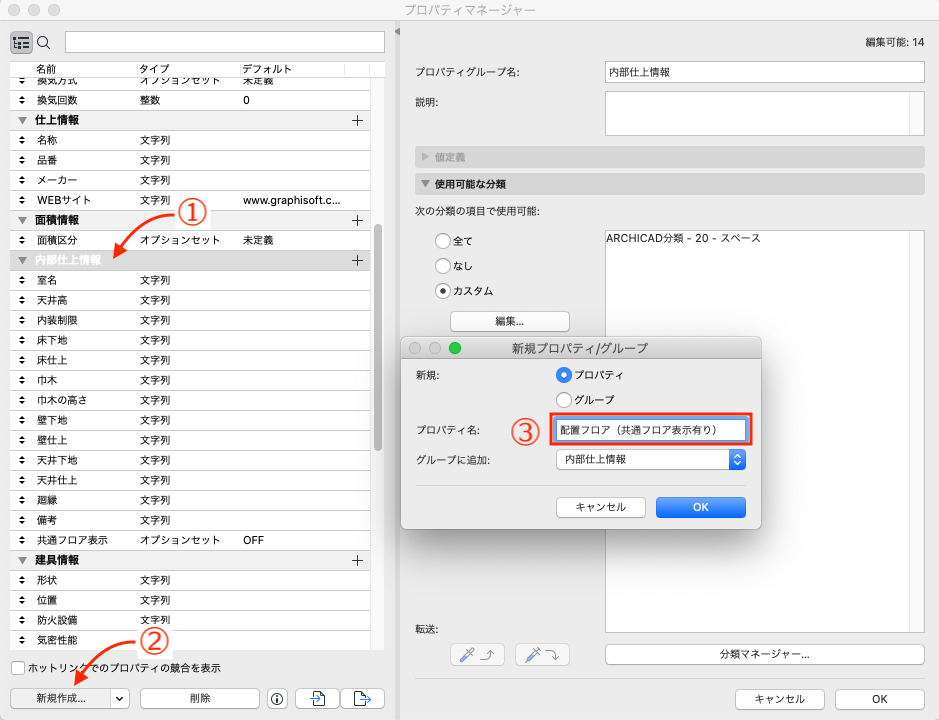Click キャンセル in 新規プロパティ/グループ dialog
This screenshot has width=939, height=720.
click(x=601, y=507)
